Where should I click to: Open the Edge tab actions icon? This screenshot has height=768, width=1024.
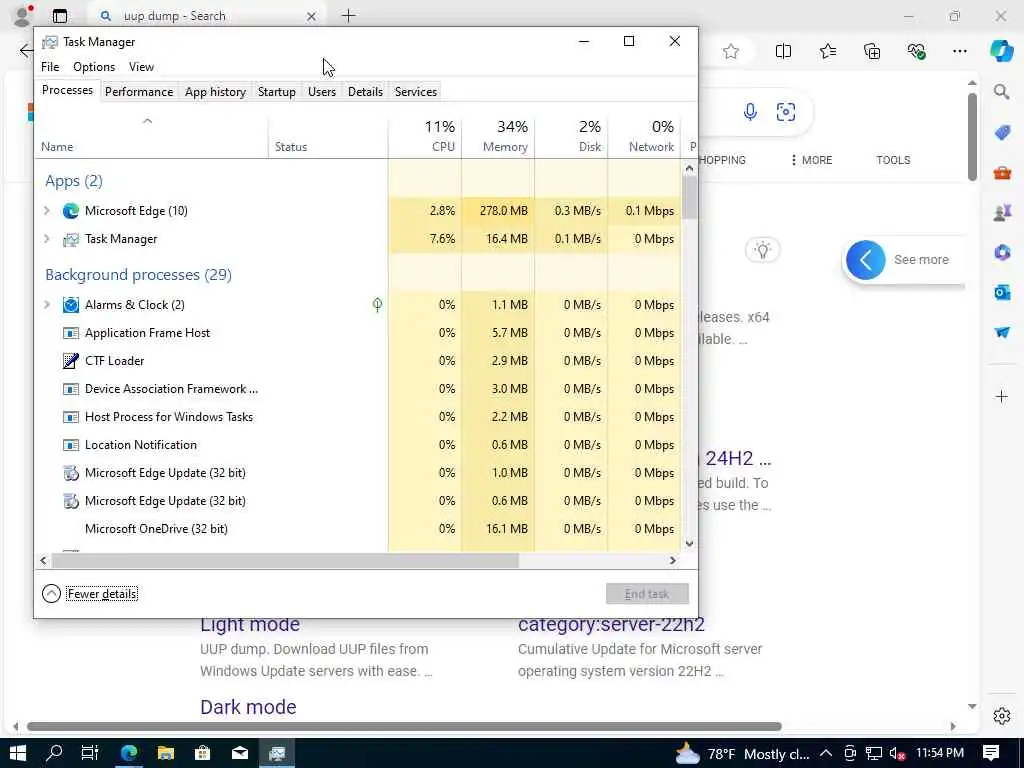tap(59, 16)
